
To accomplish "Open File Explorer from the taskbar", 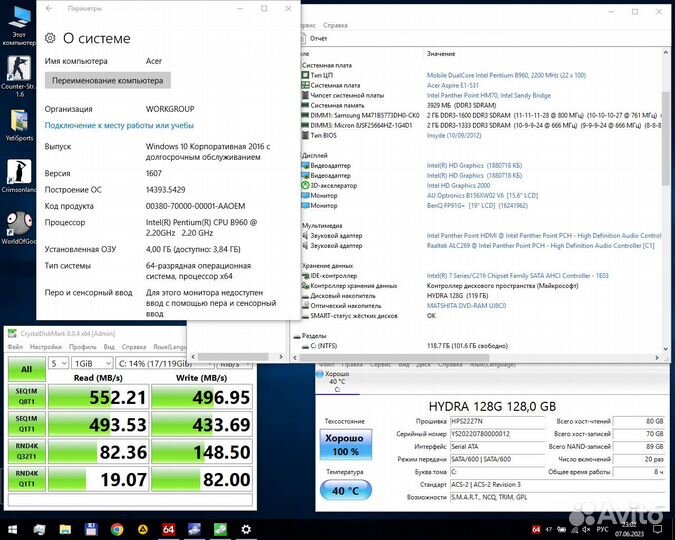I will [x=65, y=529].
